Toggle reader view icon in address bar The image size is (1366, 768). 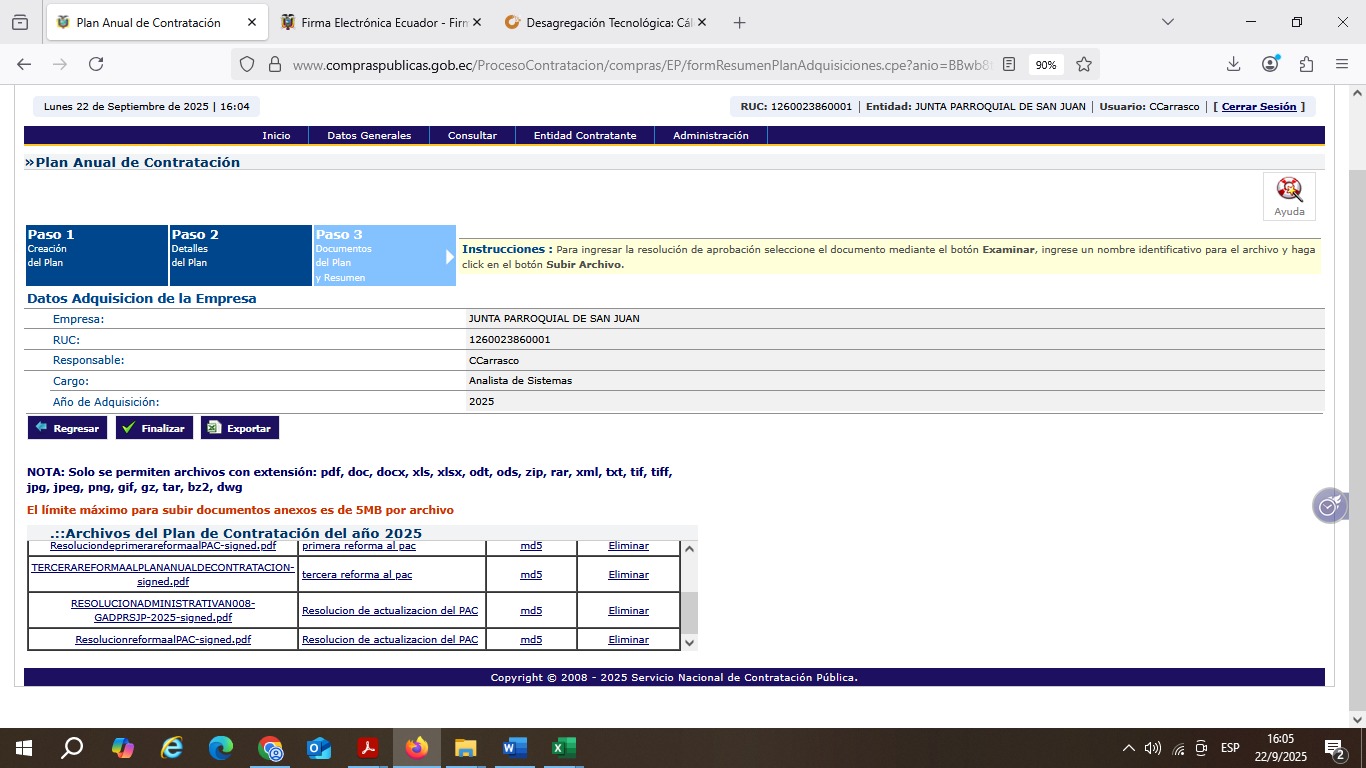1009,64
